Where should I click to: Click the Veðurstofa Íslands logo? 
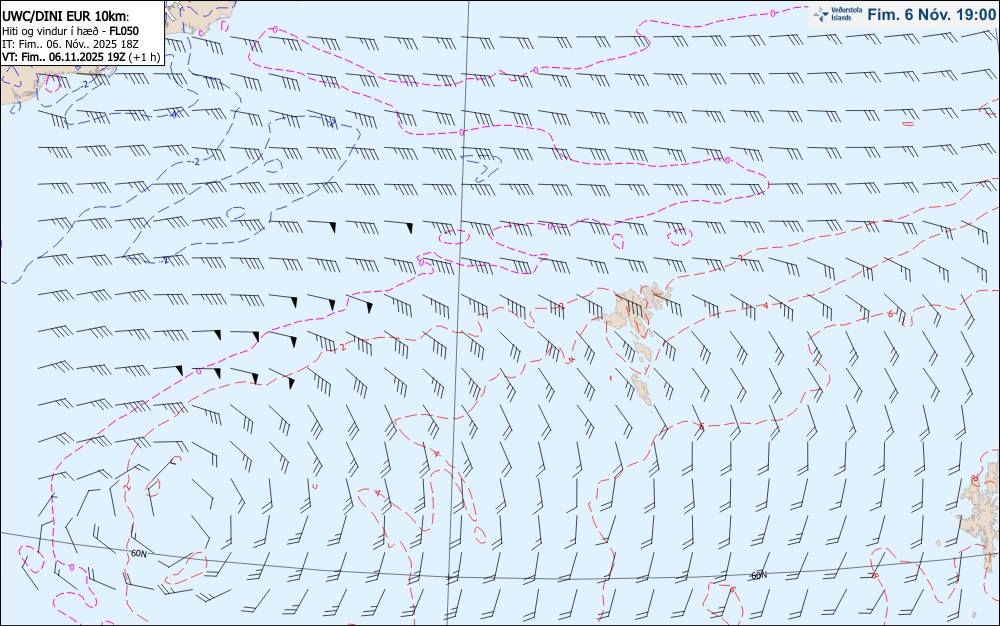click(x=838, y=14)
